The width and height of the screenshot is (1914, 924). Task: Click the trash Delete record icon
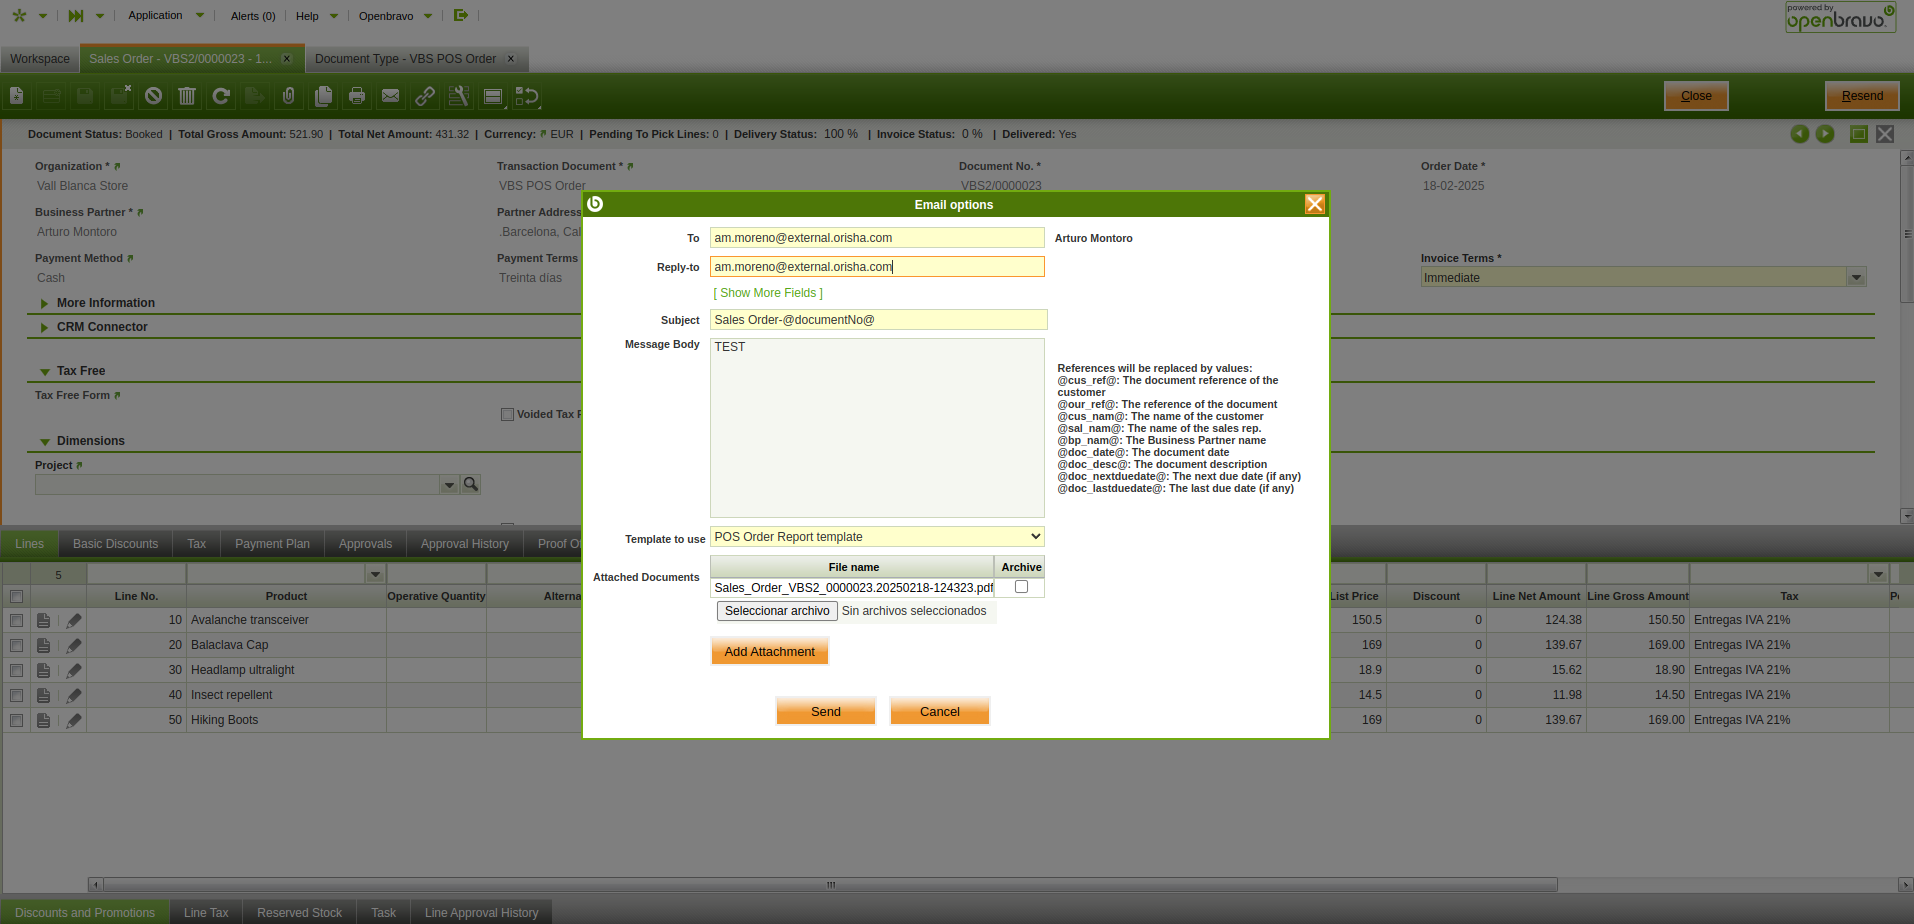pyautogui.click(x=187, y=96)
